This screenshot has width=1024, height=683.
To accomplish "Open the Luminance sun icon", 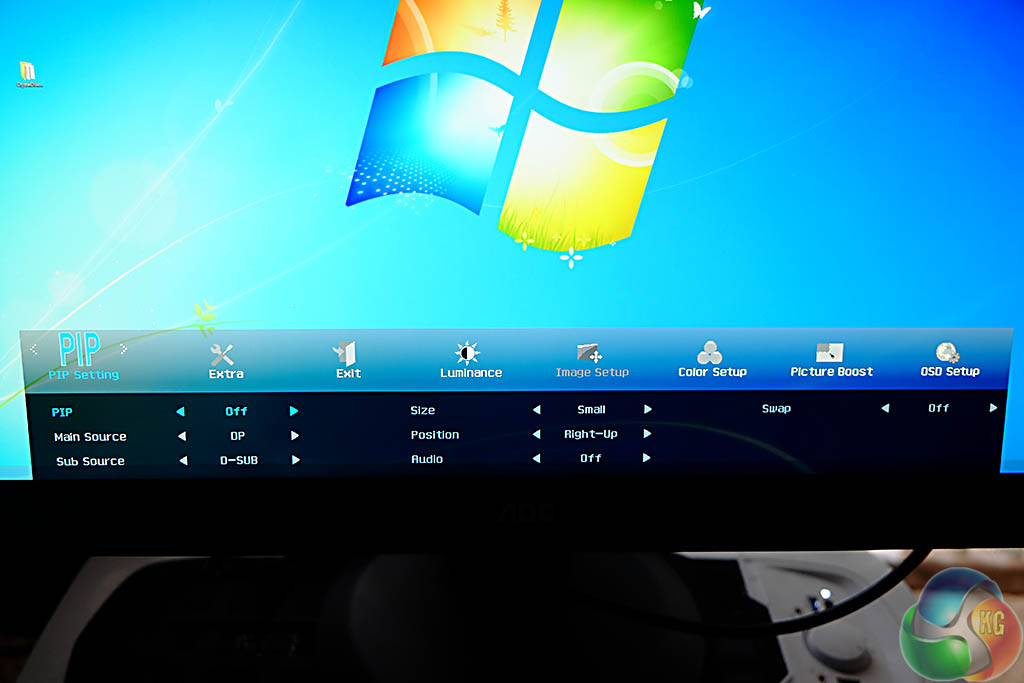I will pyautogui.click(x=467, y=353).
